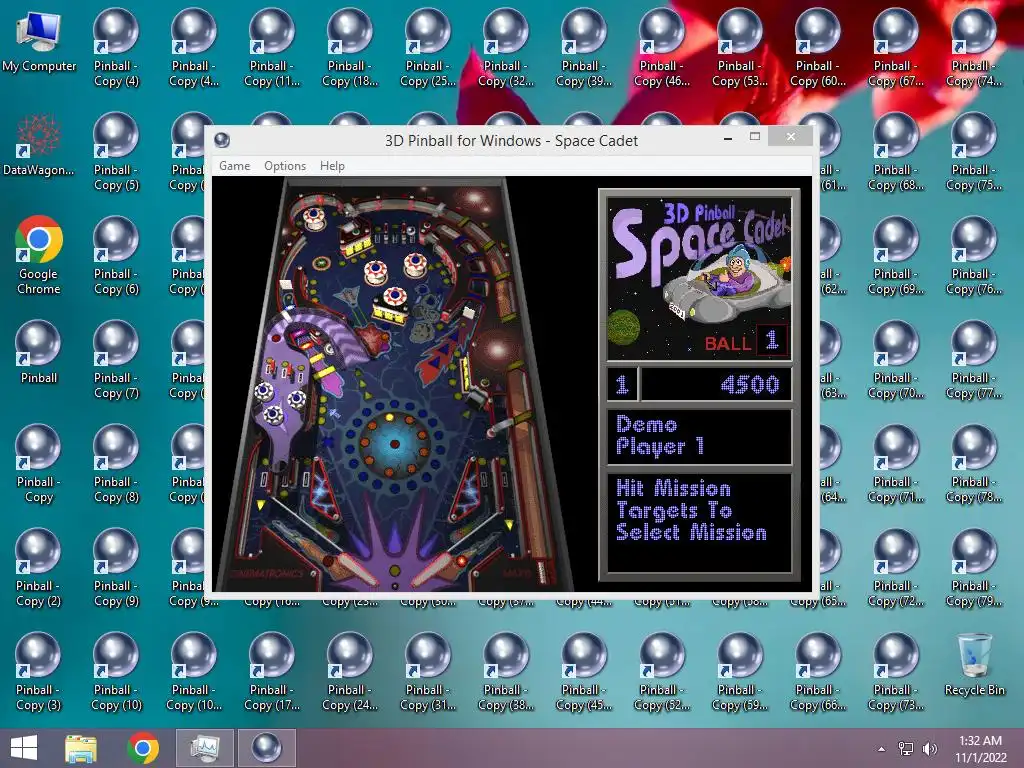Open the Options menu in Pinball

pos(285,166)
